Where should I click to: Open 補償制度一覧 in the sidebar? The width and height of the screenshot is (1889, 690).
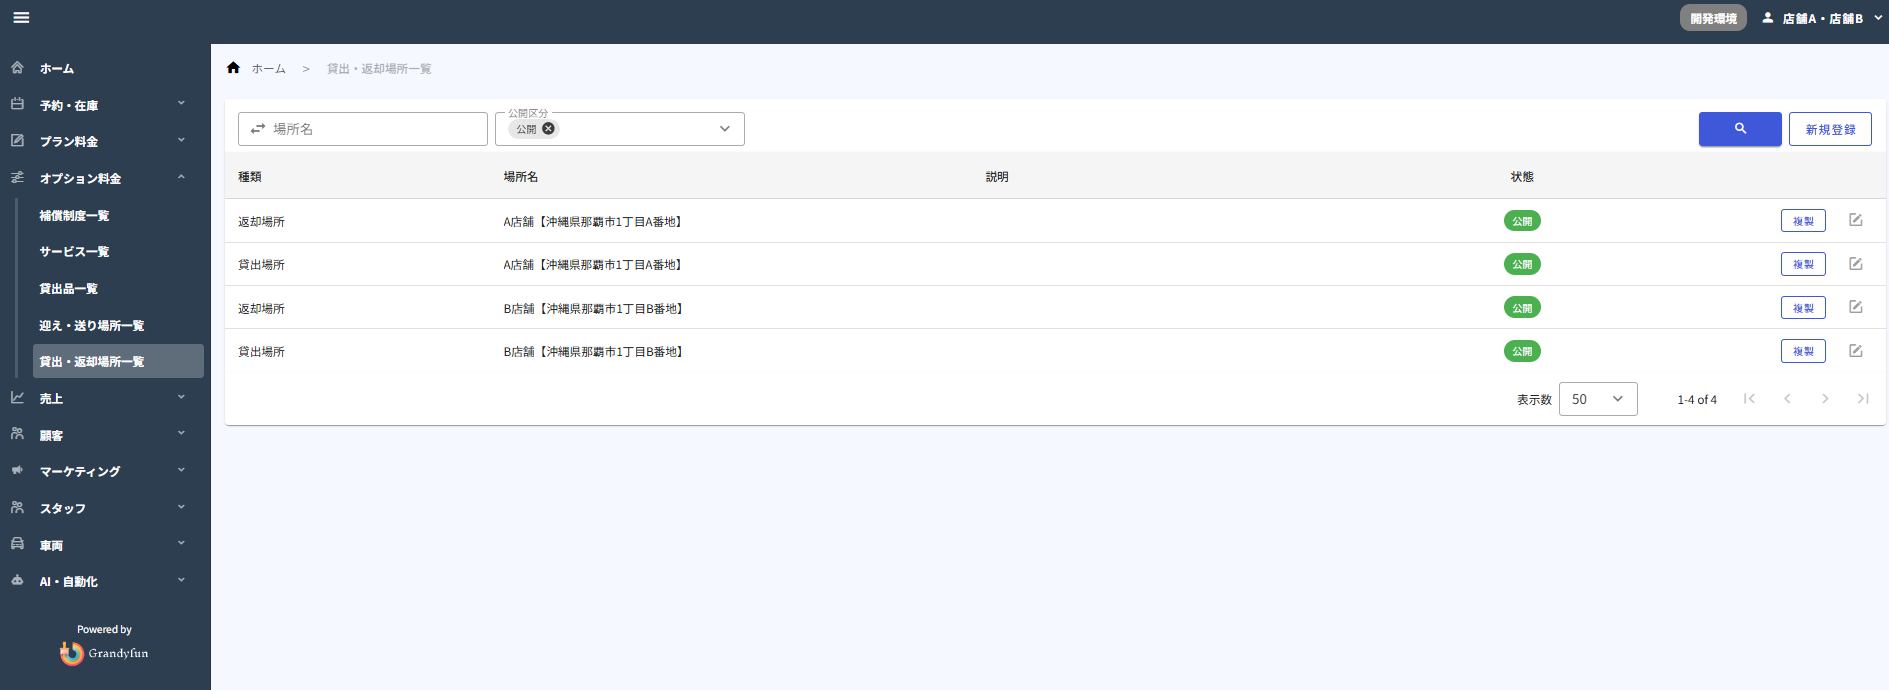(x=74, y=215)
